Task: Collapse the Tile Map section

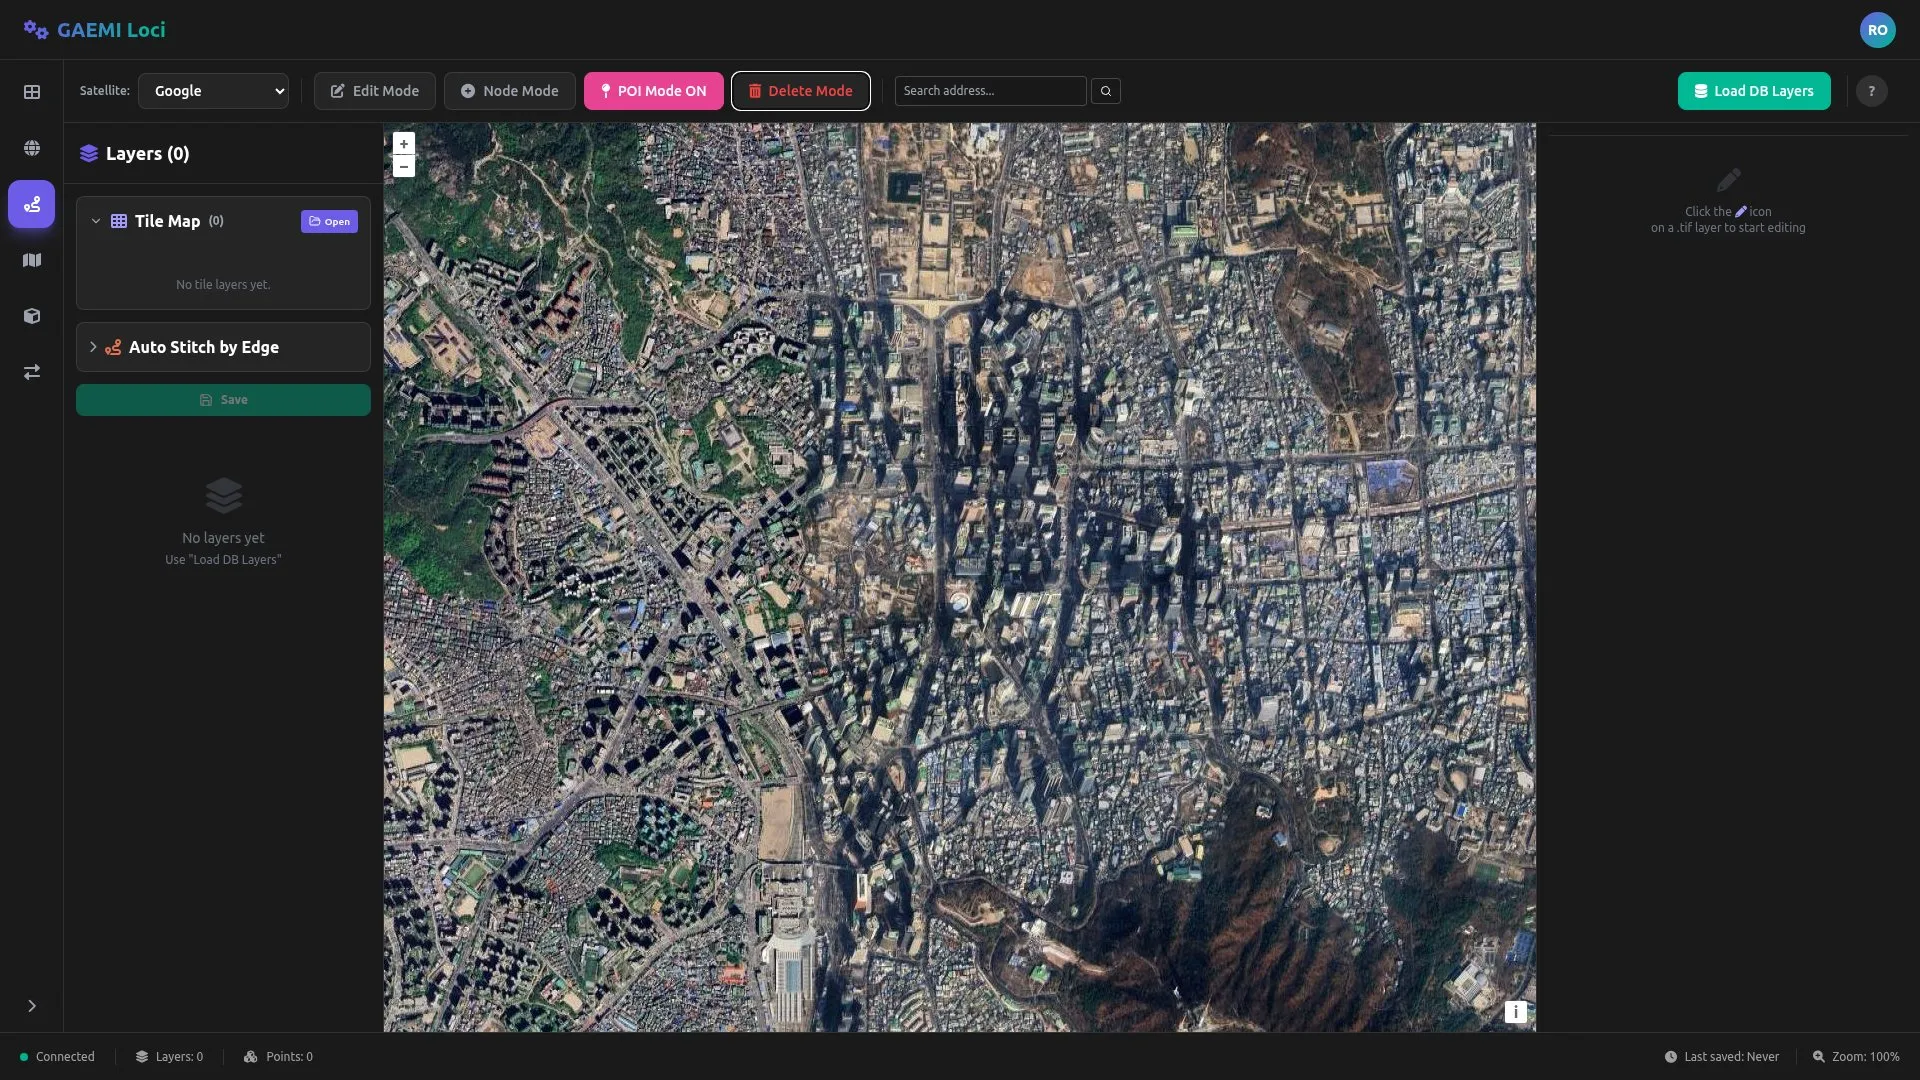Action: (96, 221)
